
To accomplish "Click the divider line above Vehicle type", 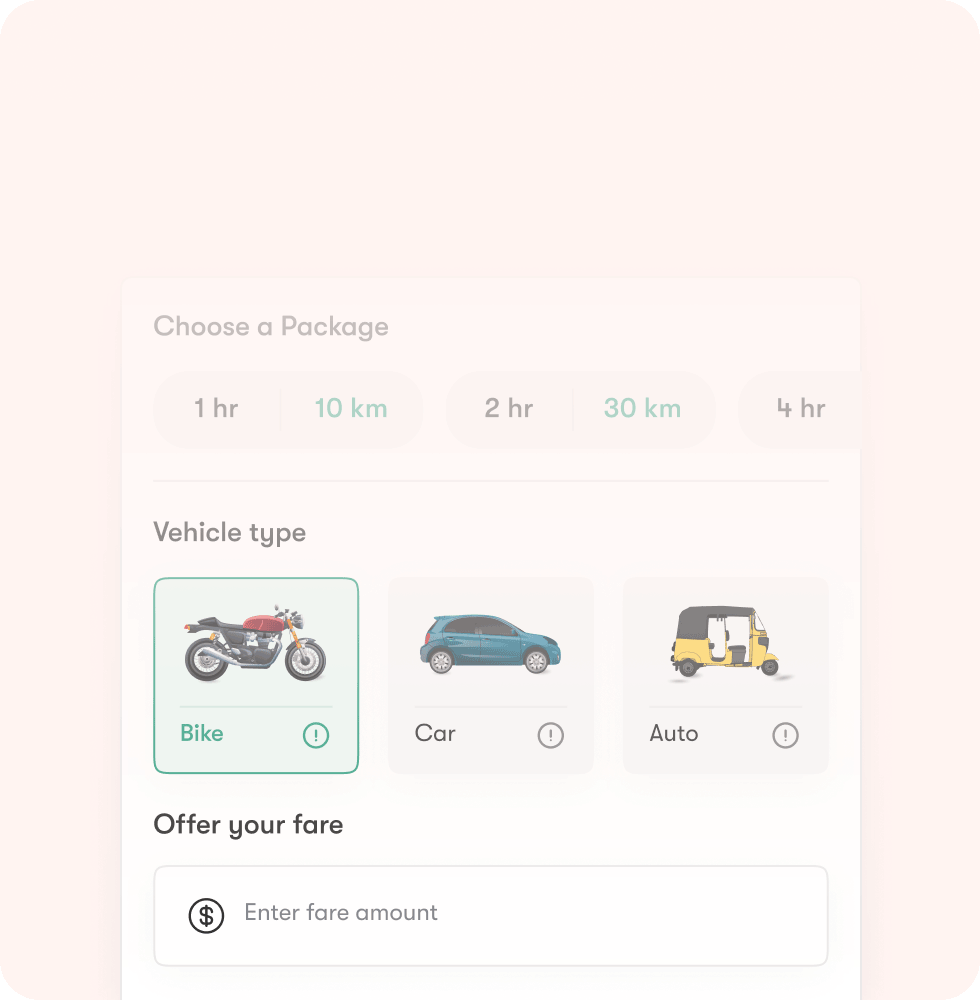I will tap(491, 481).
